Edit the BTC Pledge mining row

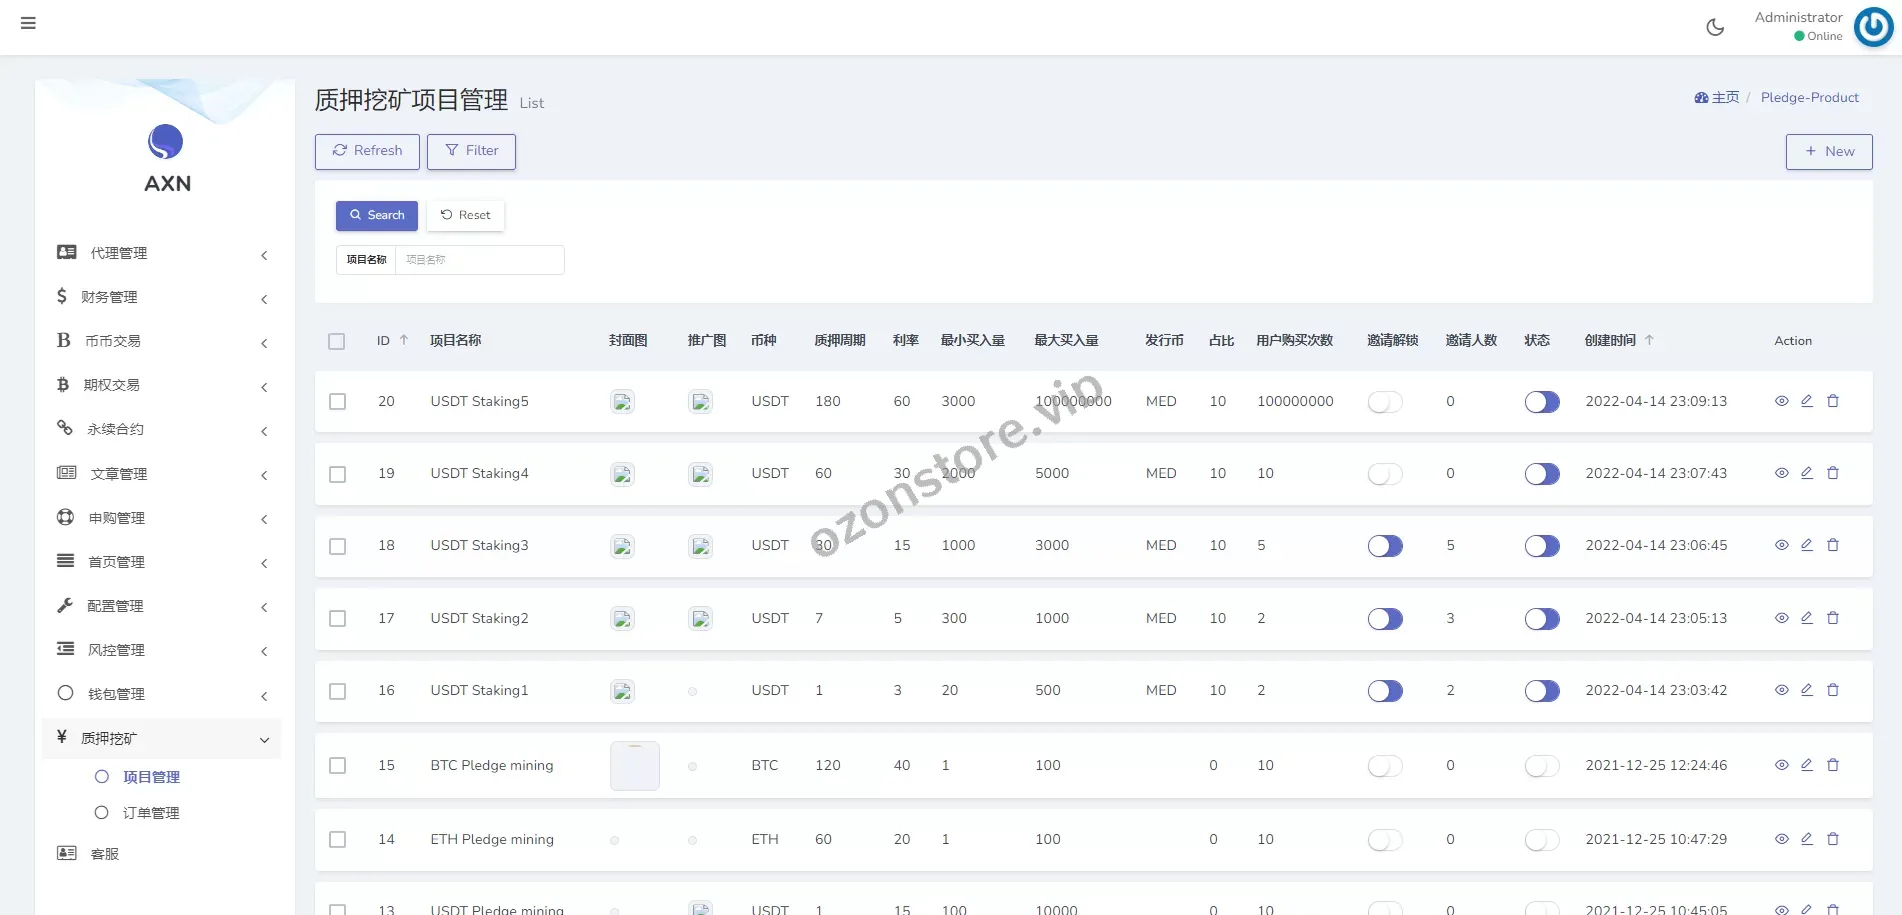point(1807,765)
